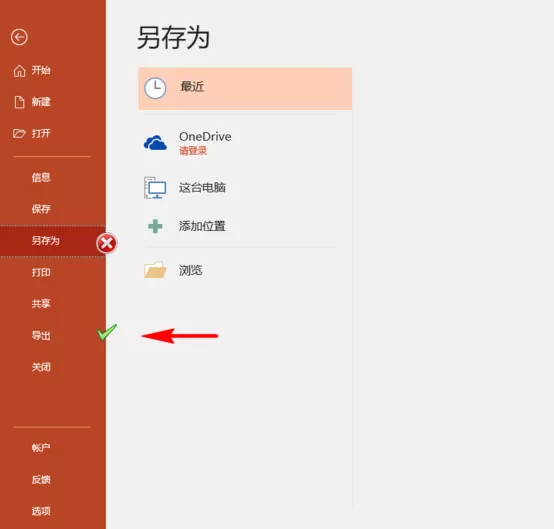Click the This PC computer icon
554x529 pixels.
click(x=155, y=188)
